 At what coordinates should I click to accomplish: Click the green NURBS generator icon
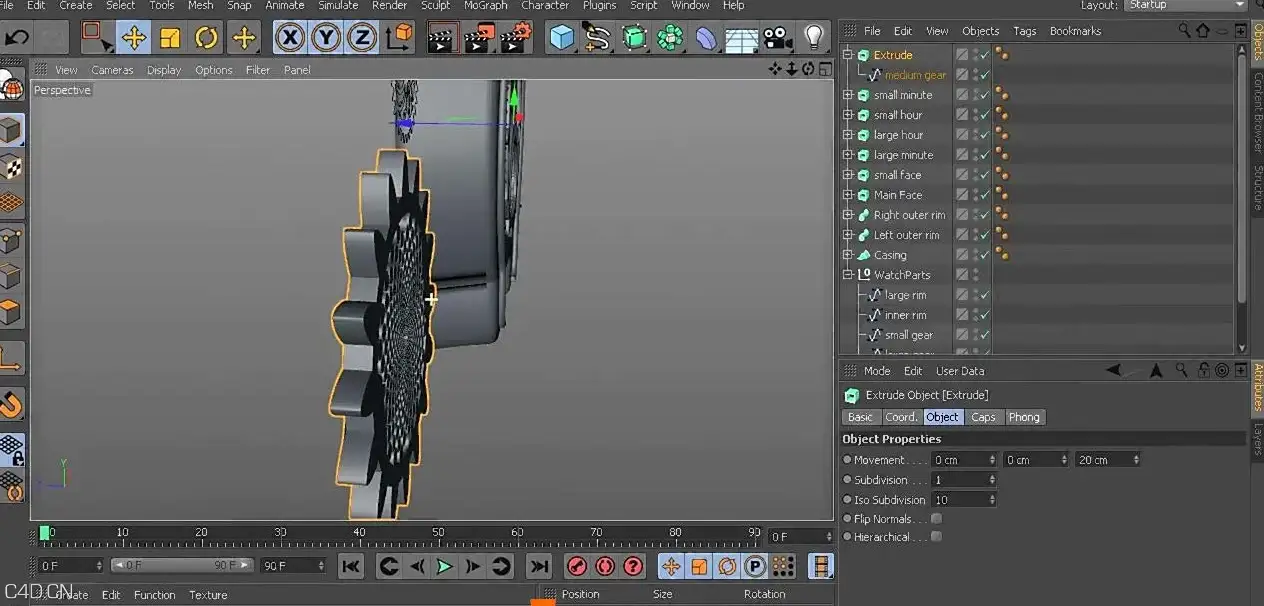pyautogui.click(x=634, y=38)
